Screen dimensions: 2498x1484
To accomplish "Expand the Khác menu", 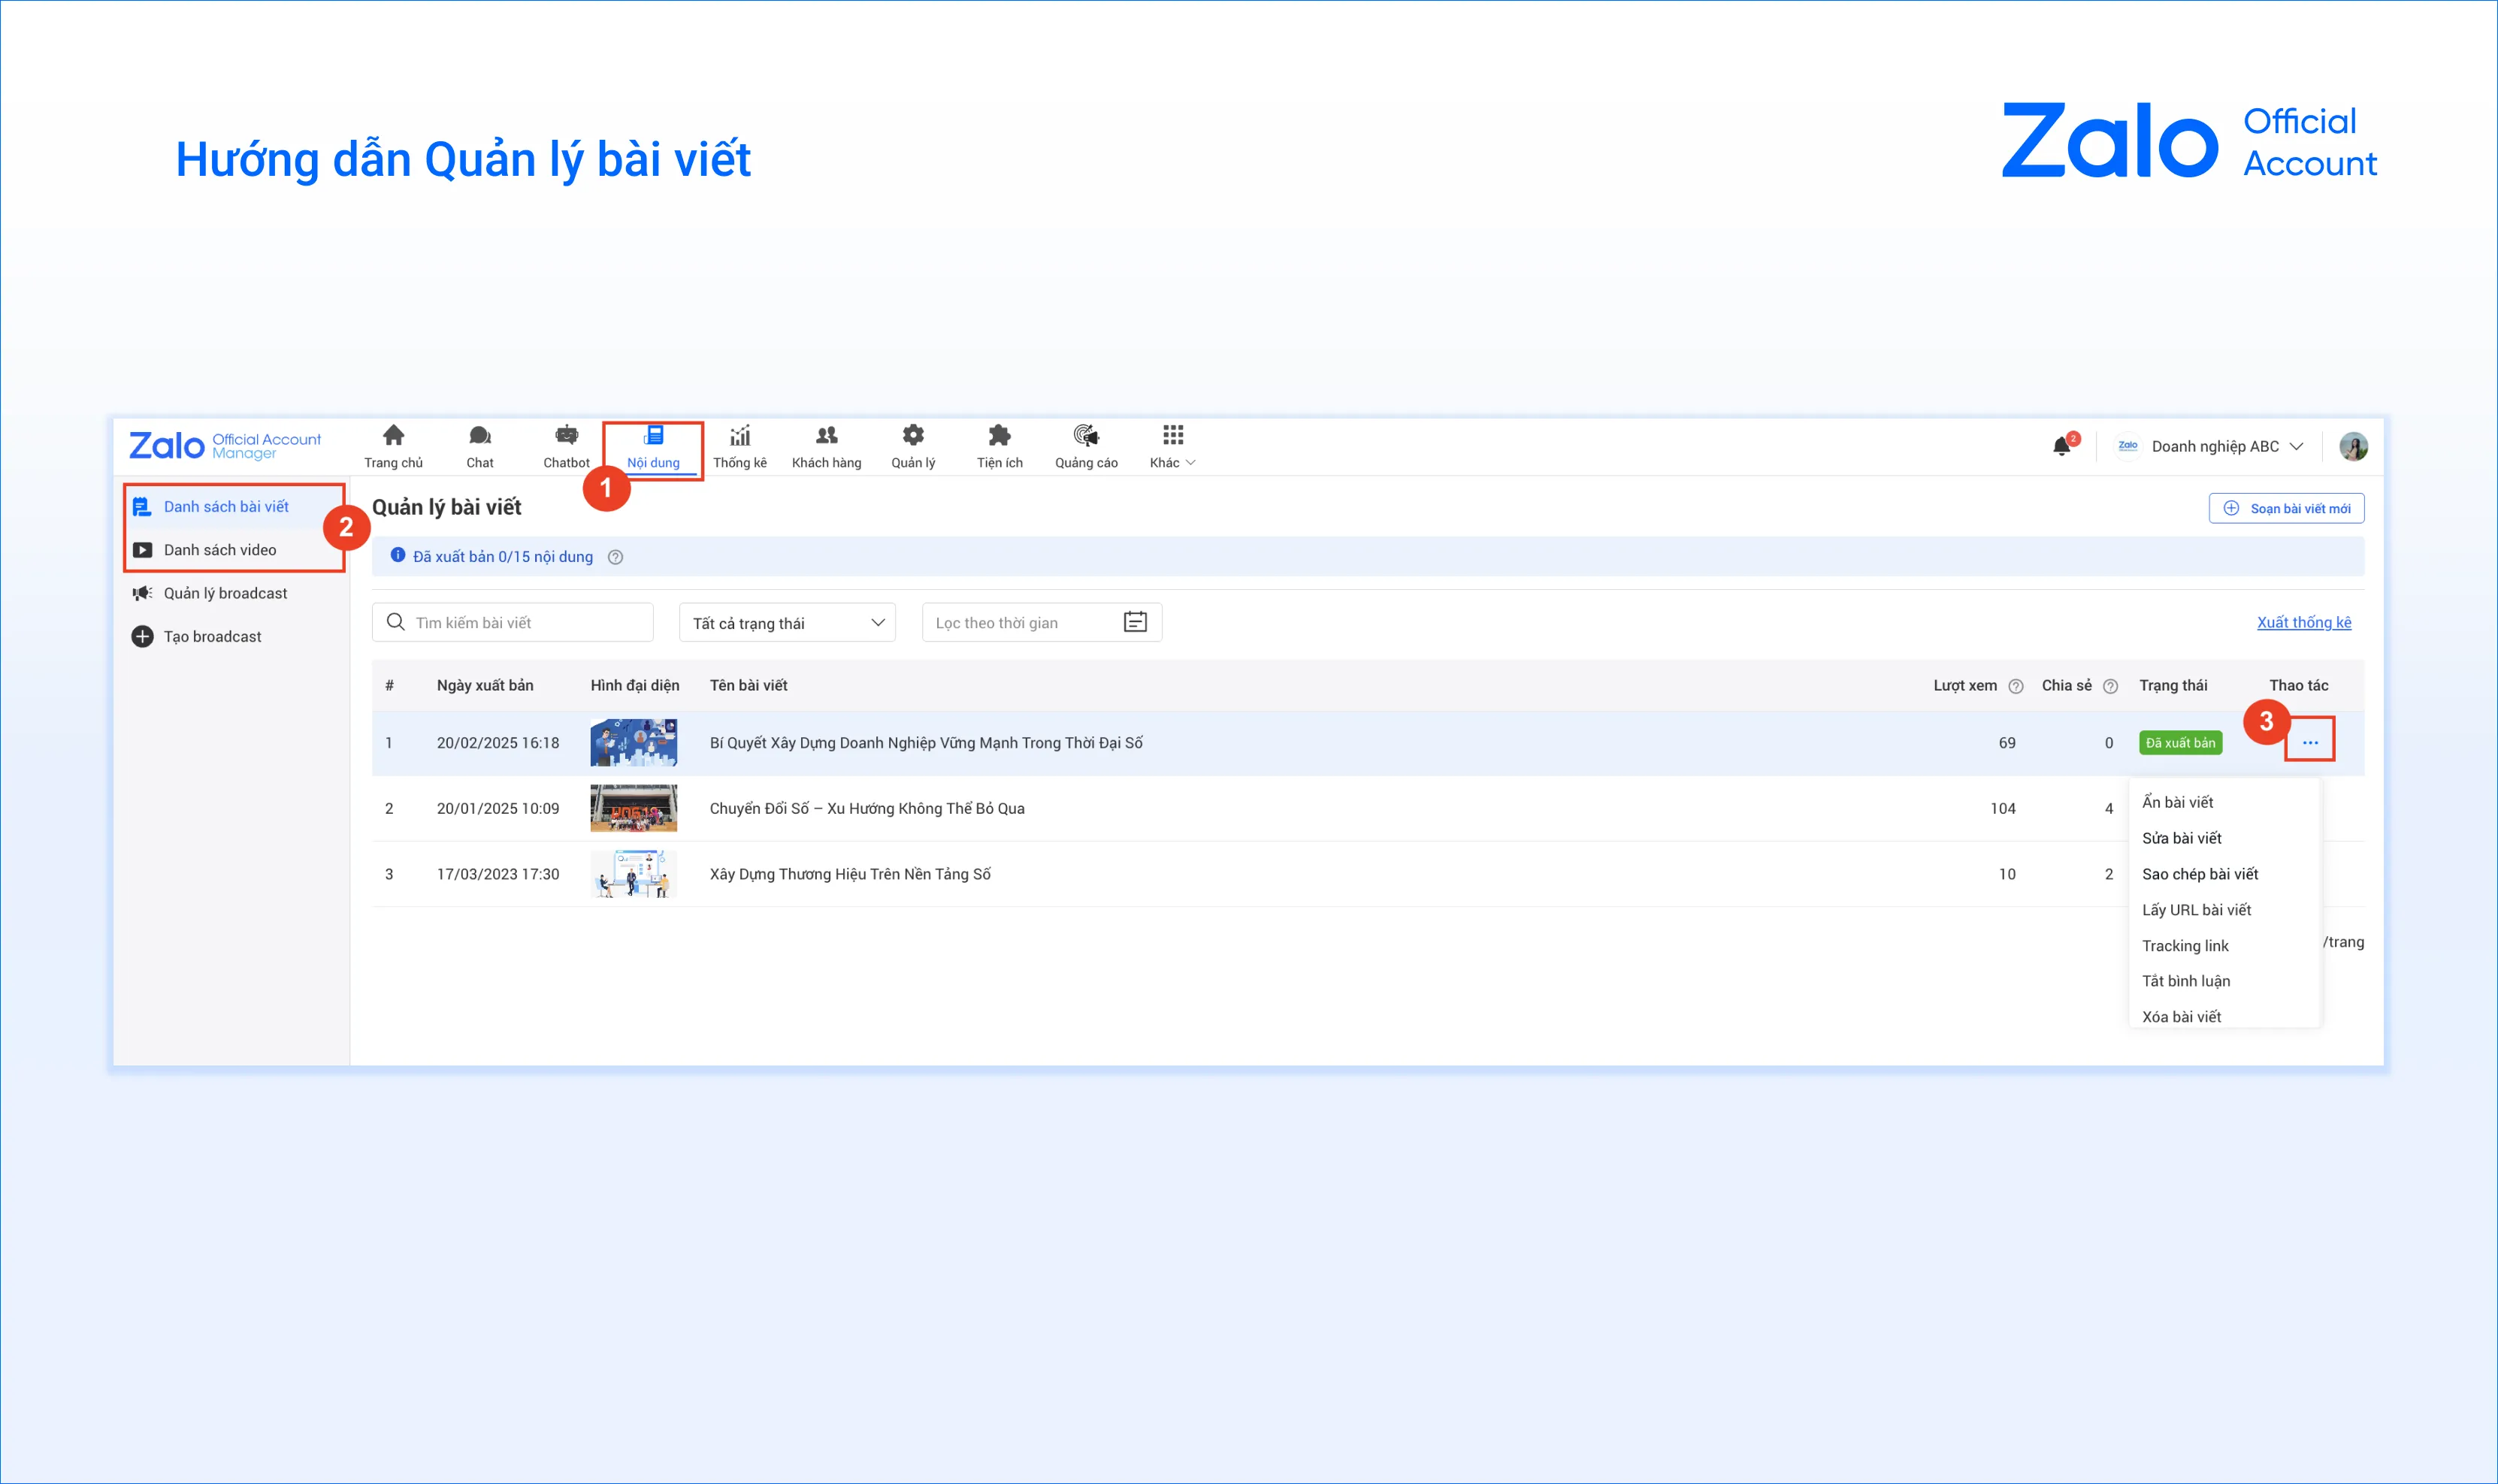I will (x=1172, y=446).
